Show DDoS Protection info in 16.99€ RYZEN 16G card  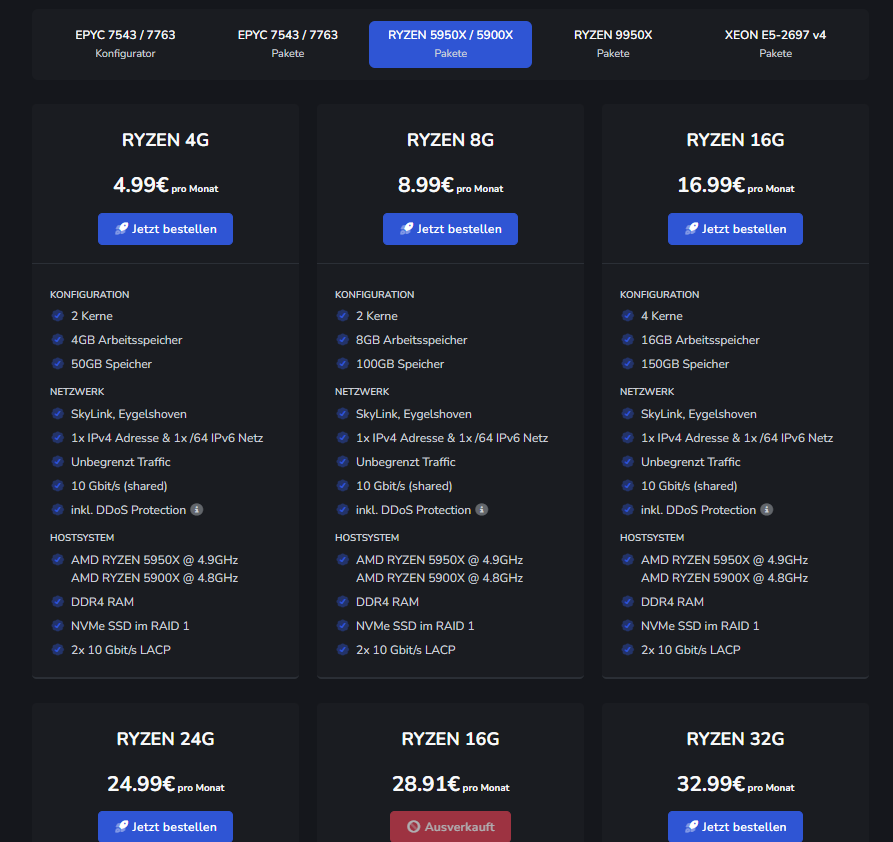pos(767,510)
